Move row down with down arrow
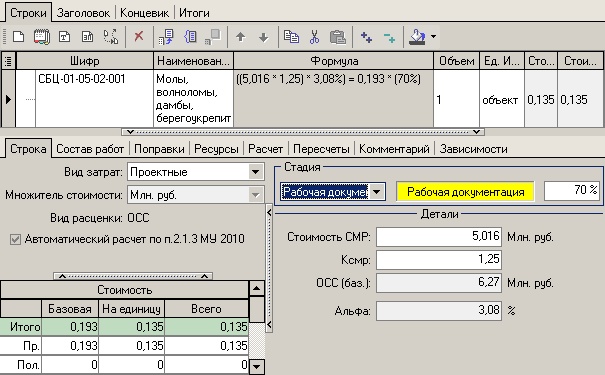 click(264, 37)
